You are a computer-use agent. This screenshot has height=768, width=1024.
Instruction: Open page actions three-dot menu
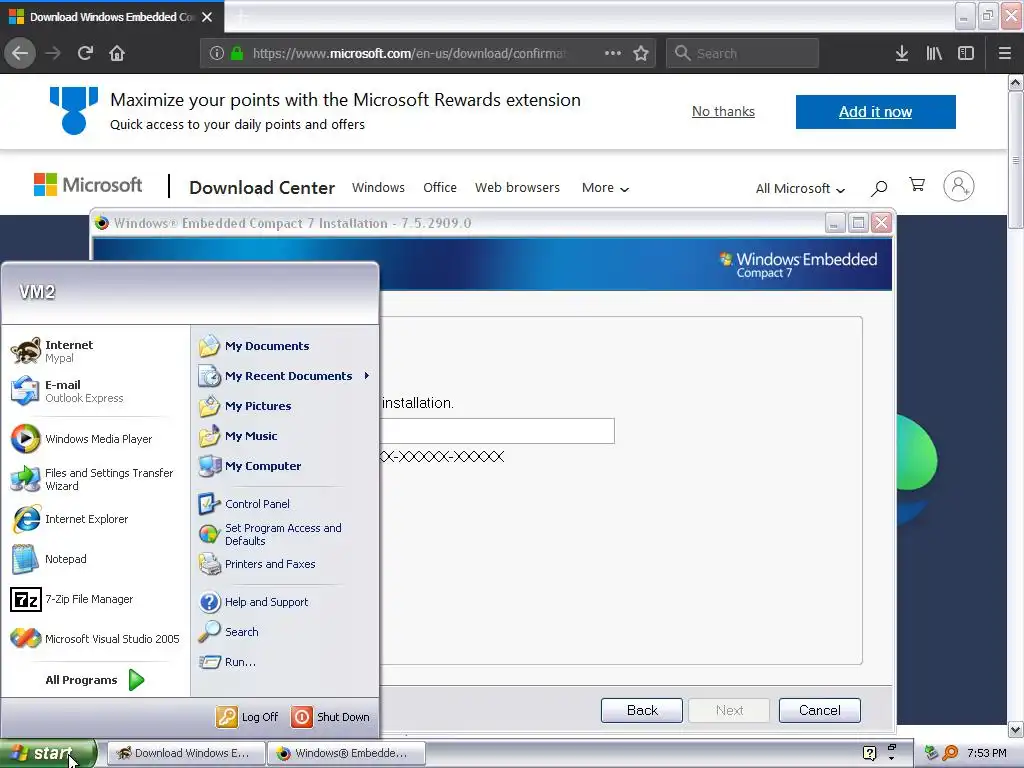click(613, 53)
